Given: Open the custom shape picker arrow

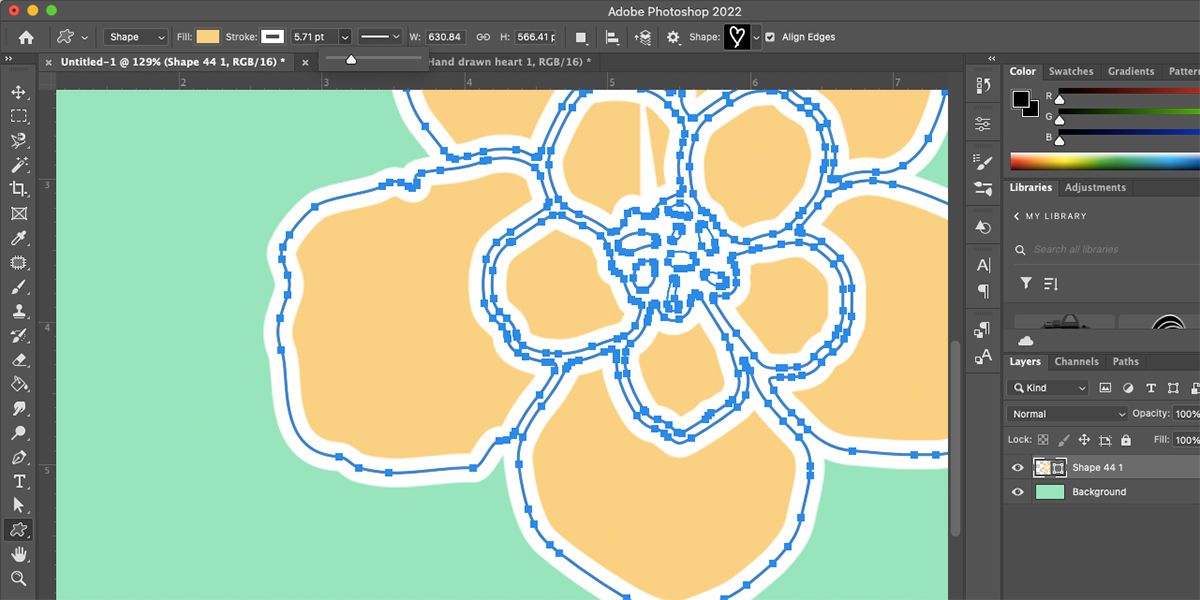Looking at the screenshot, I should [756, 37].
